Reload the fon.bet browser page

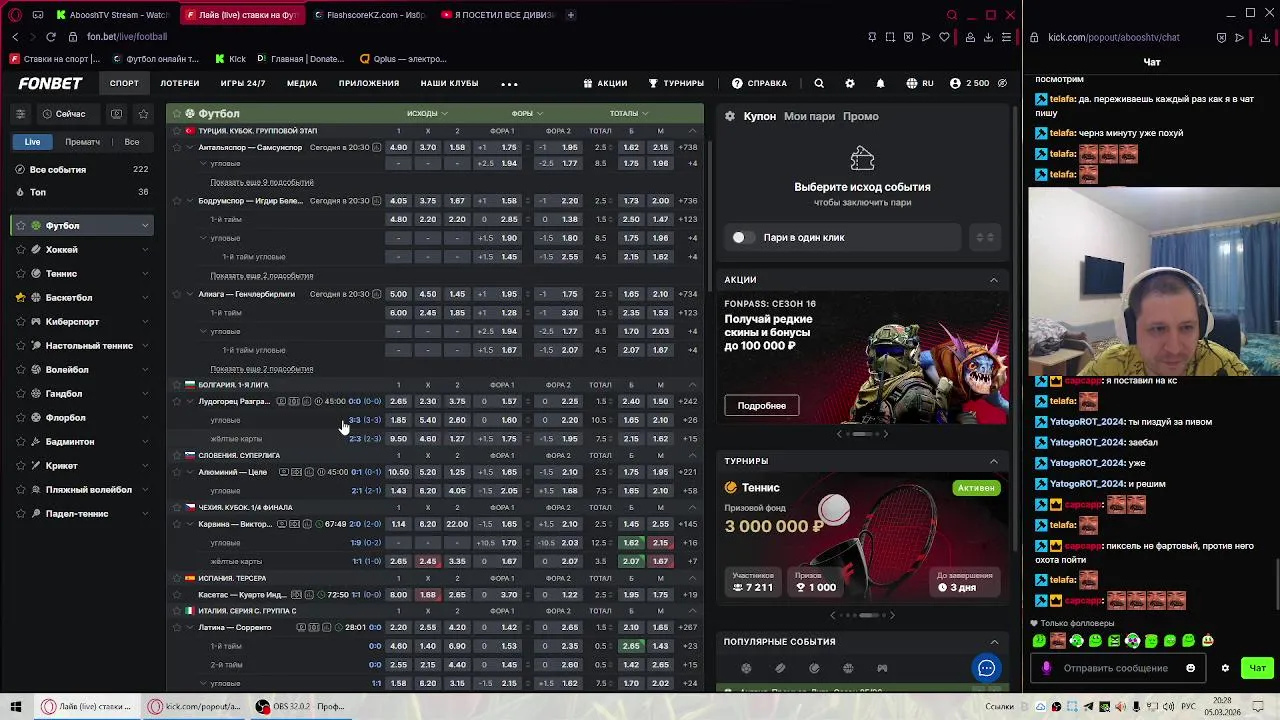click(x=50, y=37)
